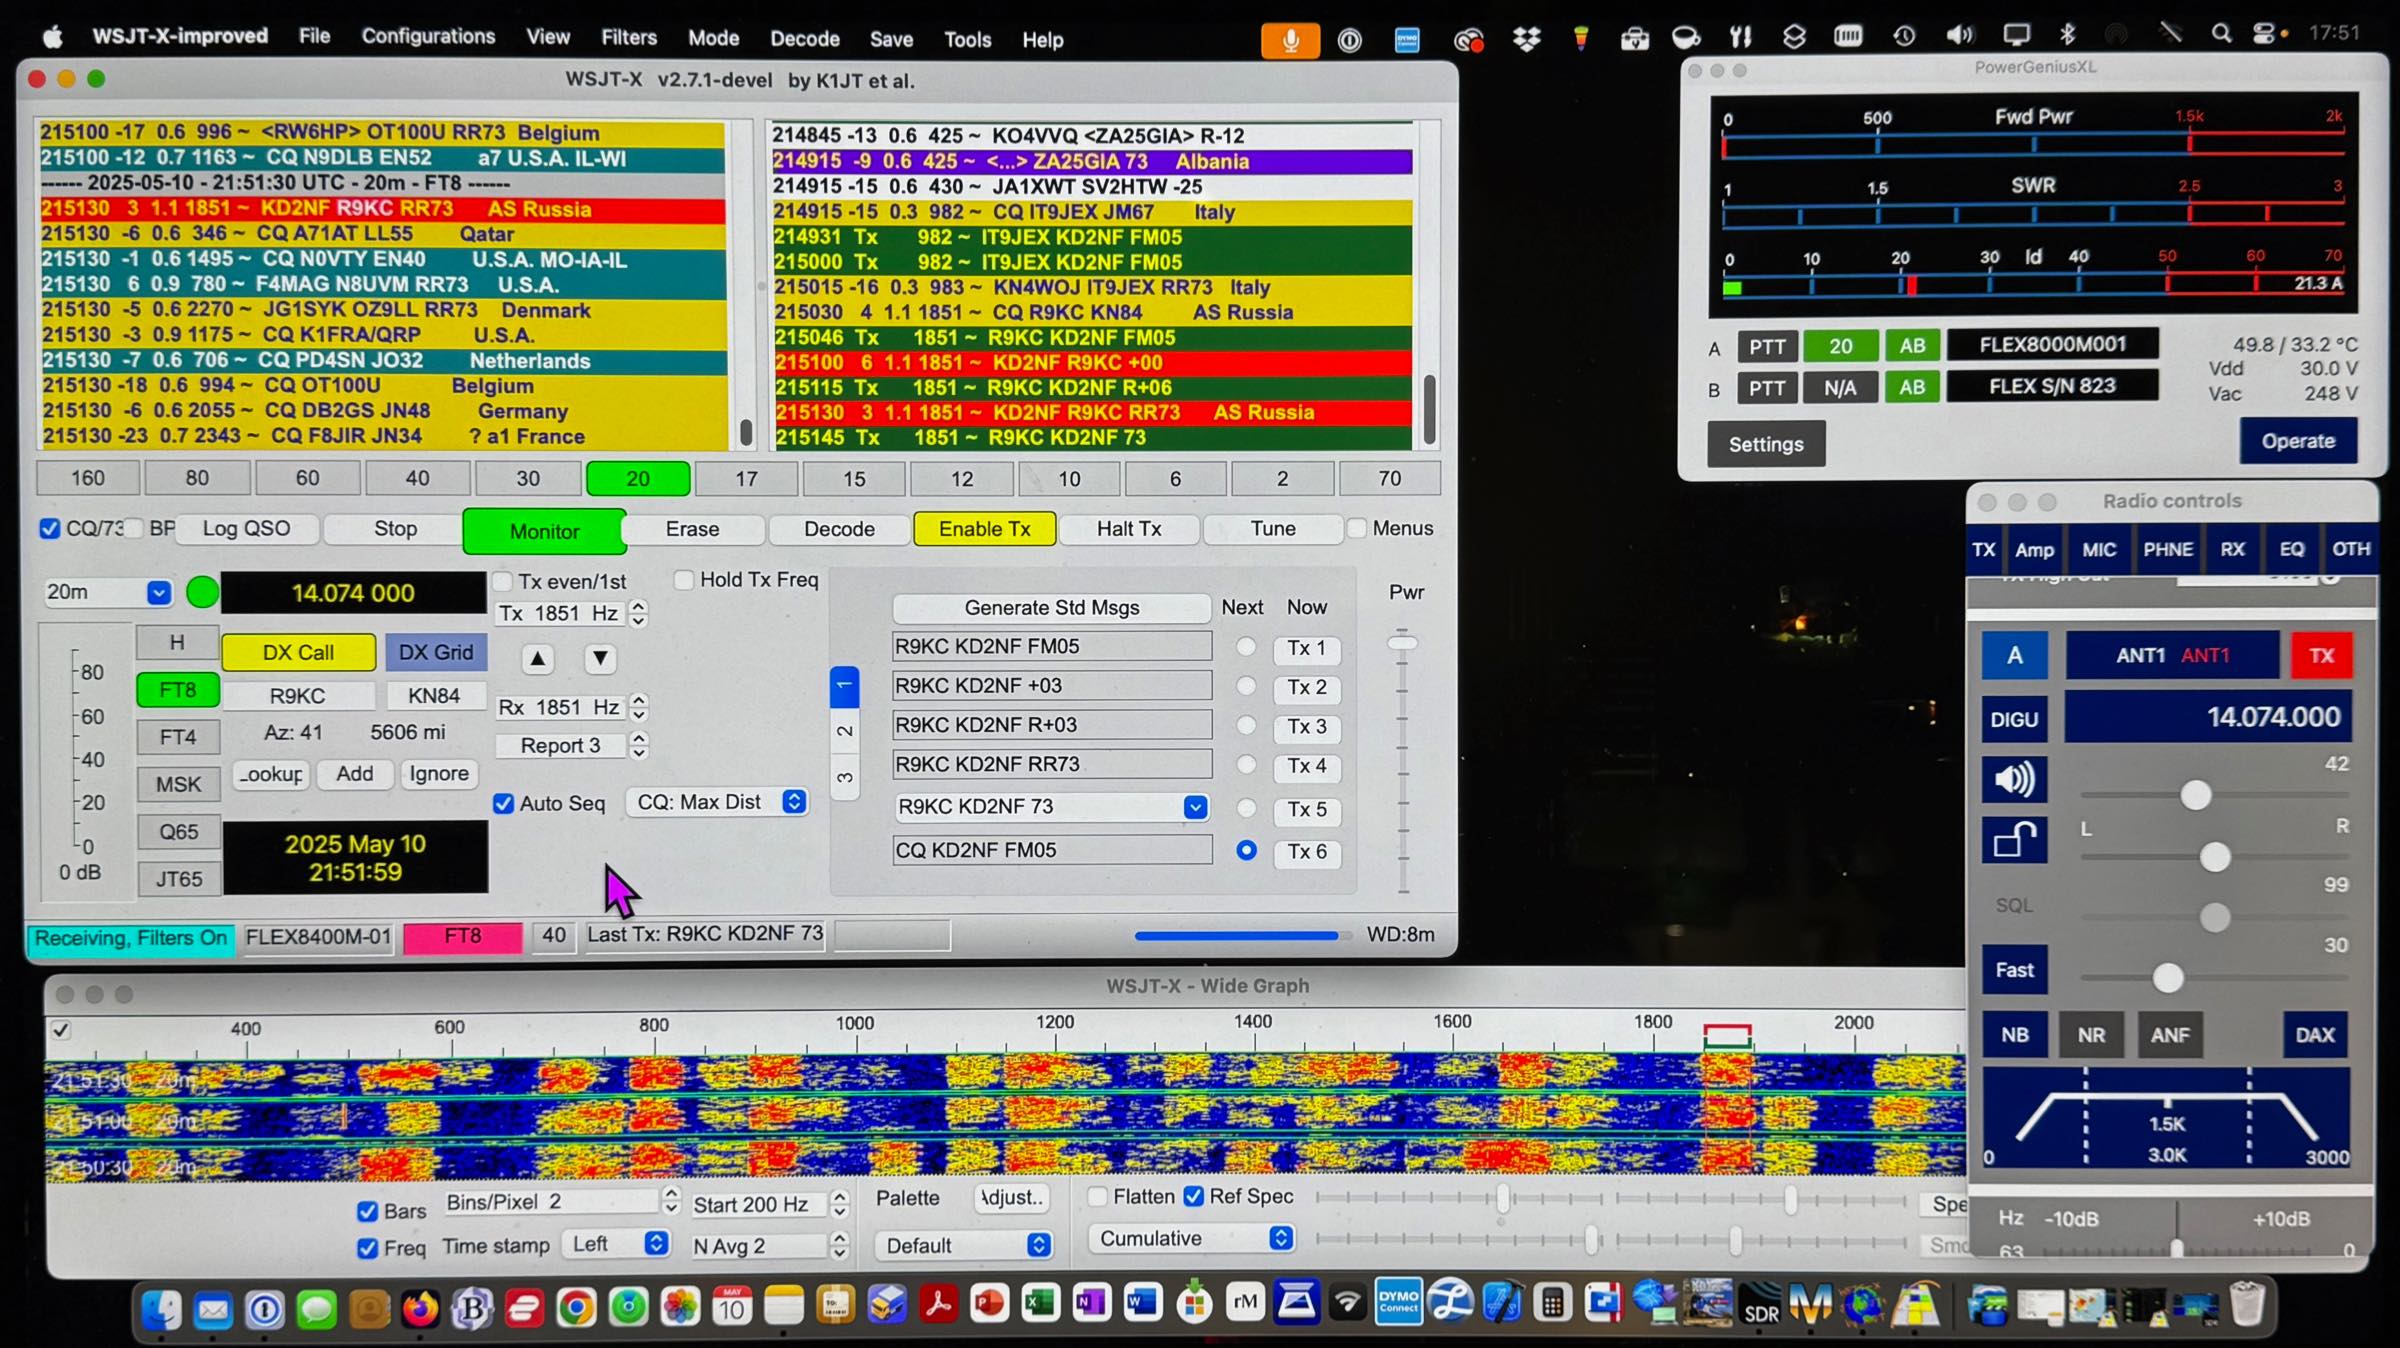Launch Microsoft Word from the dock
Screen dimensions: 2400x1348
(1143, 1303)
